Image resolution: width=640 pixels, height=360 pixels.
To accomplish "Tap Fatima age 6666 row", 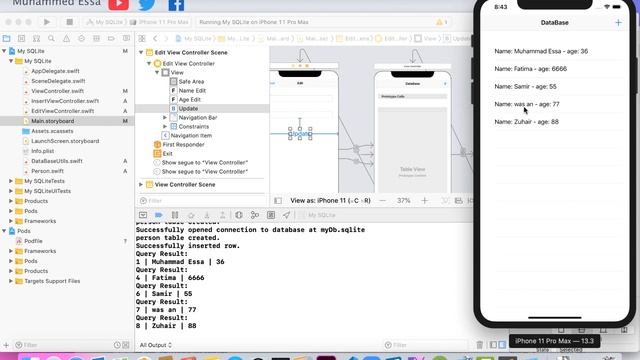I will (x=555, y=69).
